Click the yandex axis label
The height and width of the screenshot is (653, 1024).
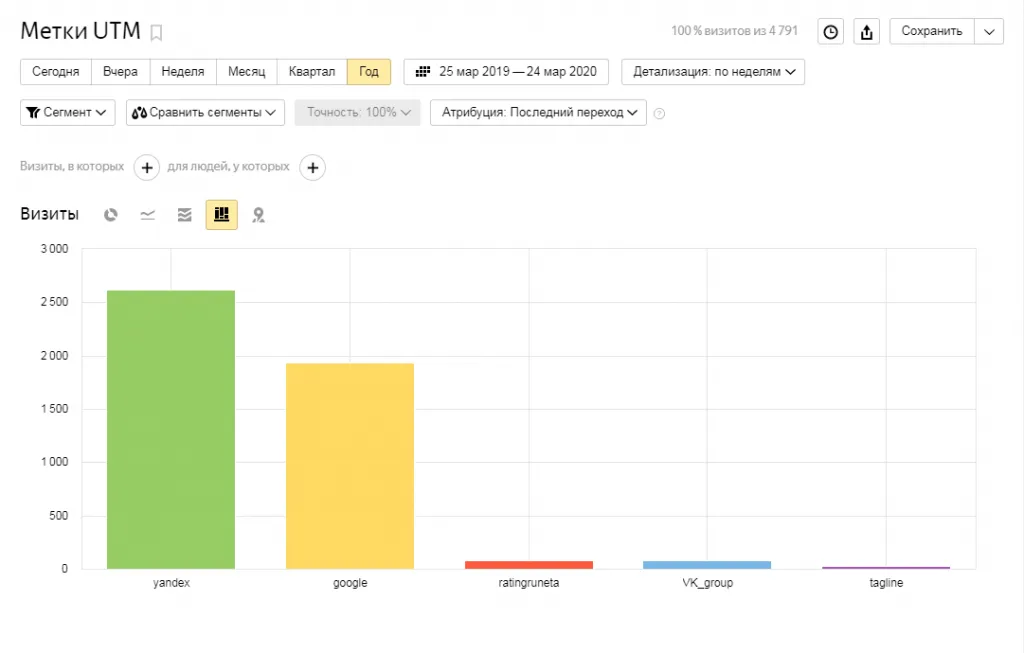point(171,583)
